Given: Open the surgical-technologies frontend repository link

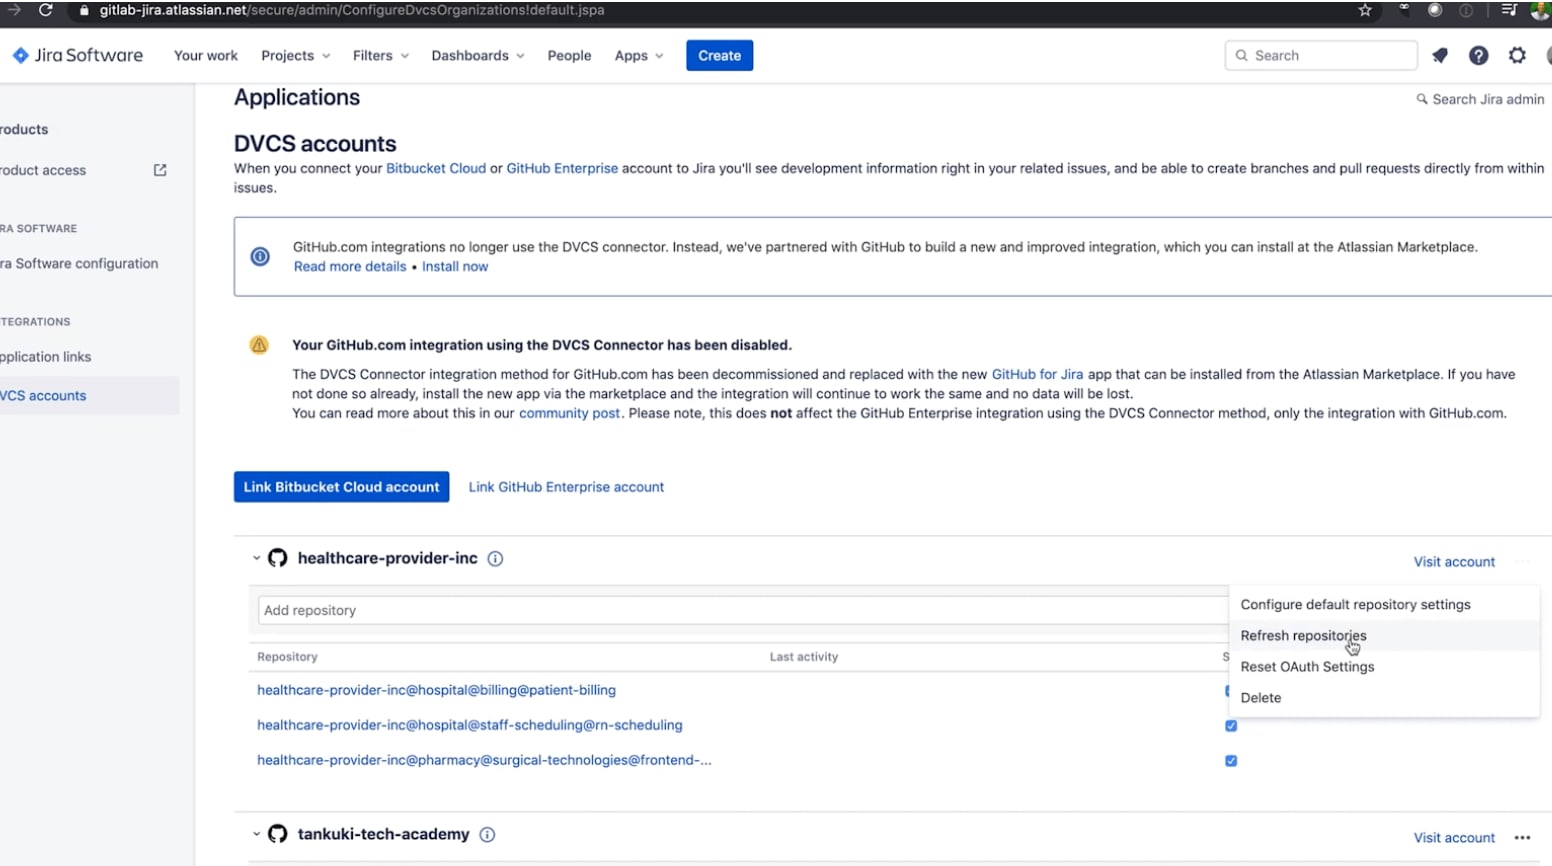Looking at the screenshot, I should point(484,761).
